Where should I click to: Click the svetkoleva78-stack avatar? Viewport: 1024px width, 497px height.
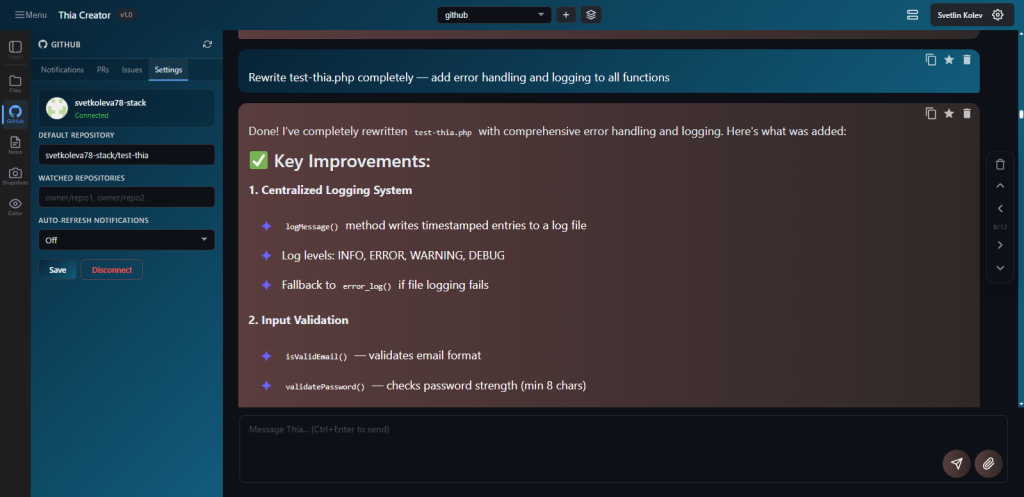coord(57,108)
